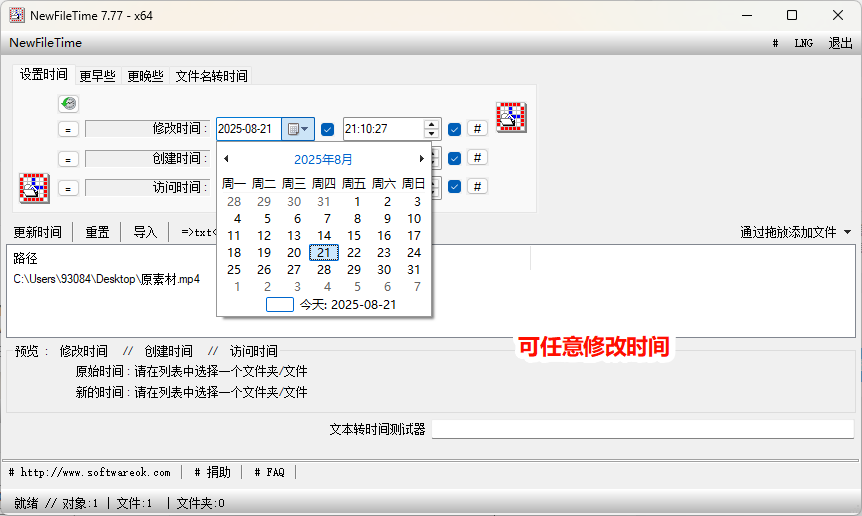Viewport: 862px width, 516px height.
Task: Click the 更新时间 button
Action: point(37,232)
